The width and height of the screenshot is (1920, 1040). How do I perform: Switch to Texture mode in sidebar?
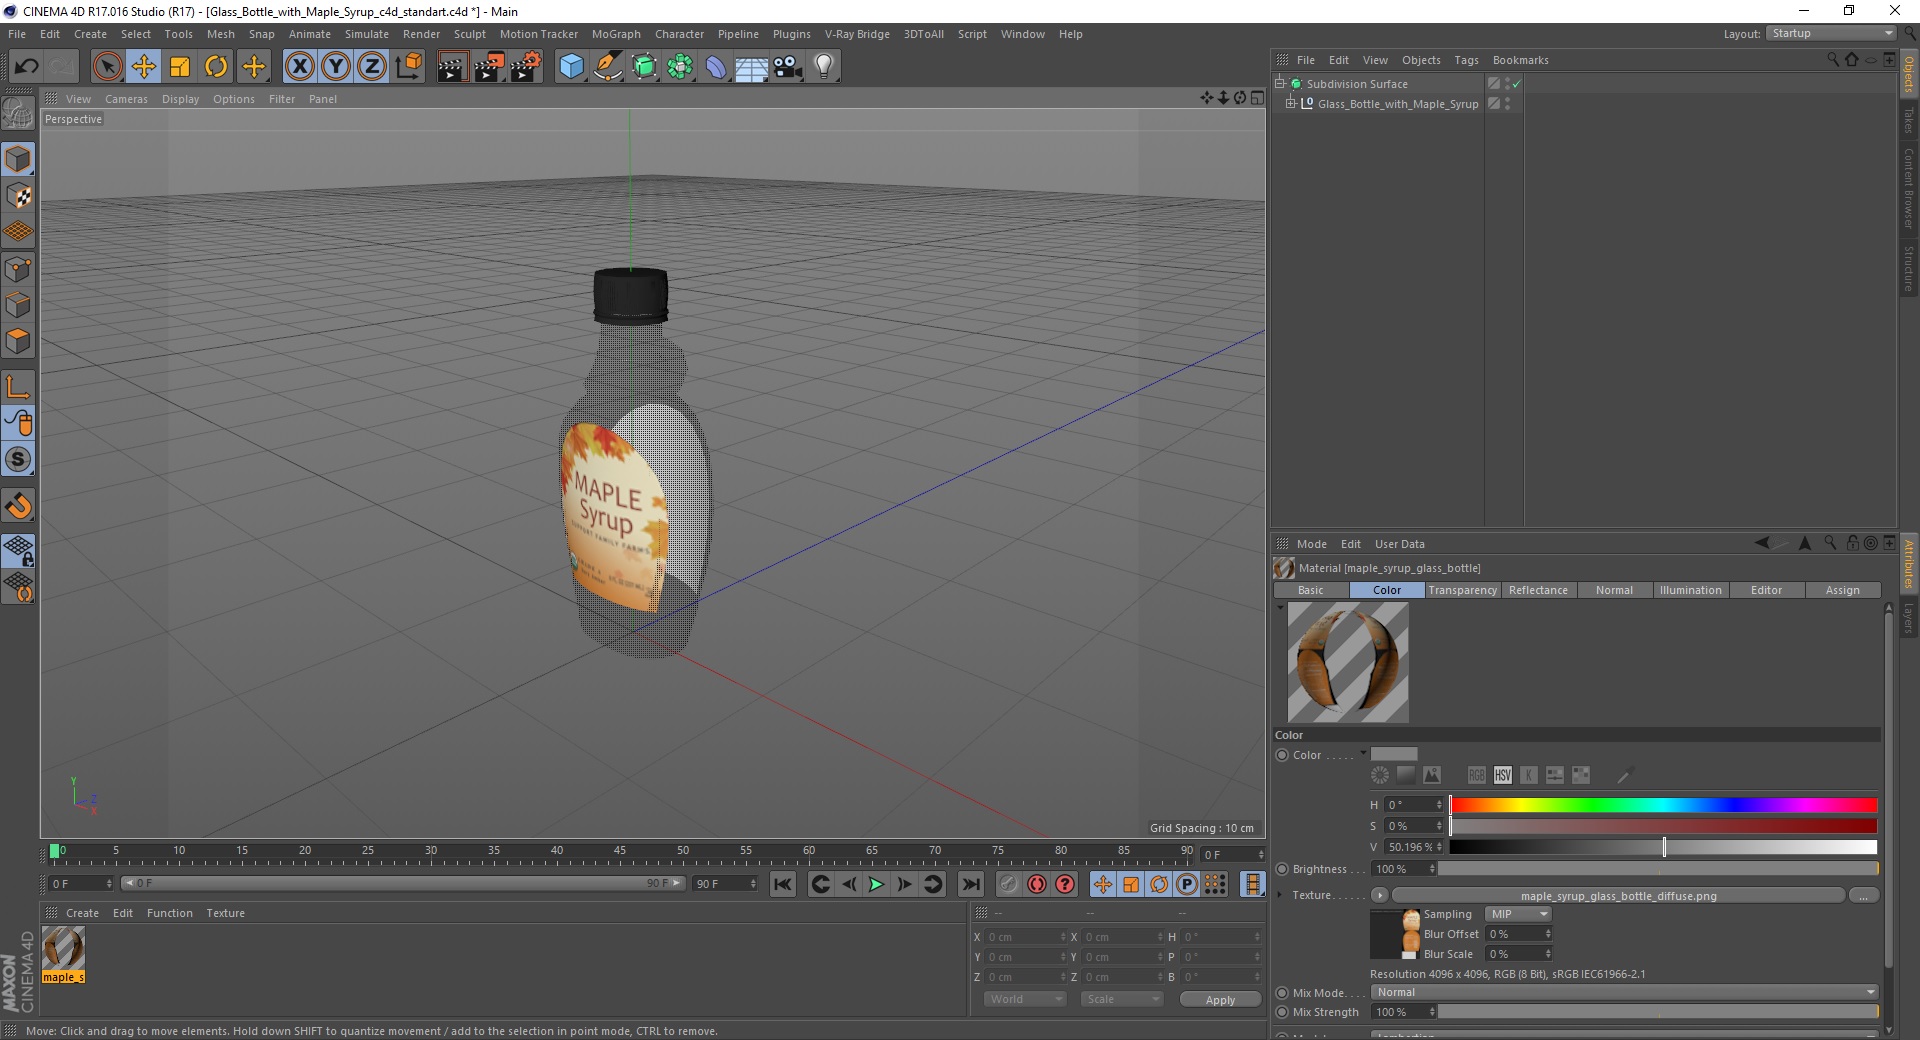point(18,196)
